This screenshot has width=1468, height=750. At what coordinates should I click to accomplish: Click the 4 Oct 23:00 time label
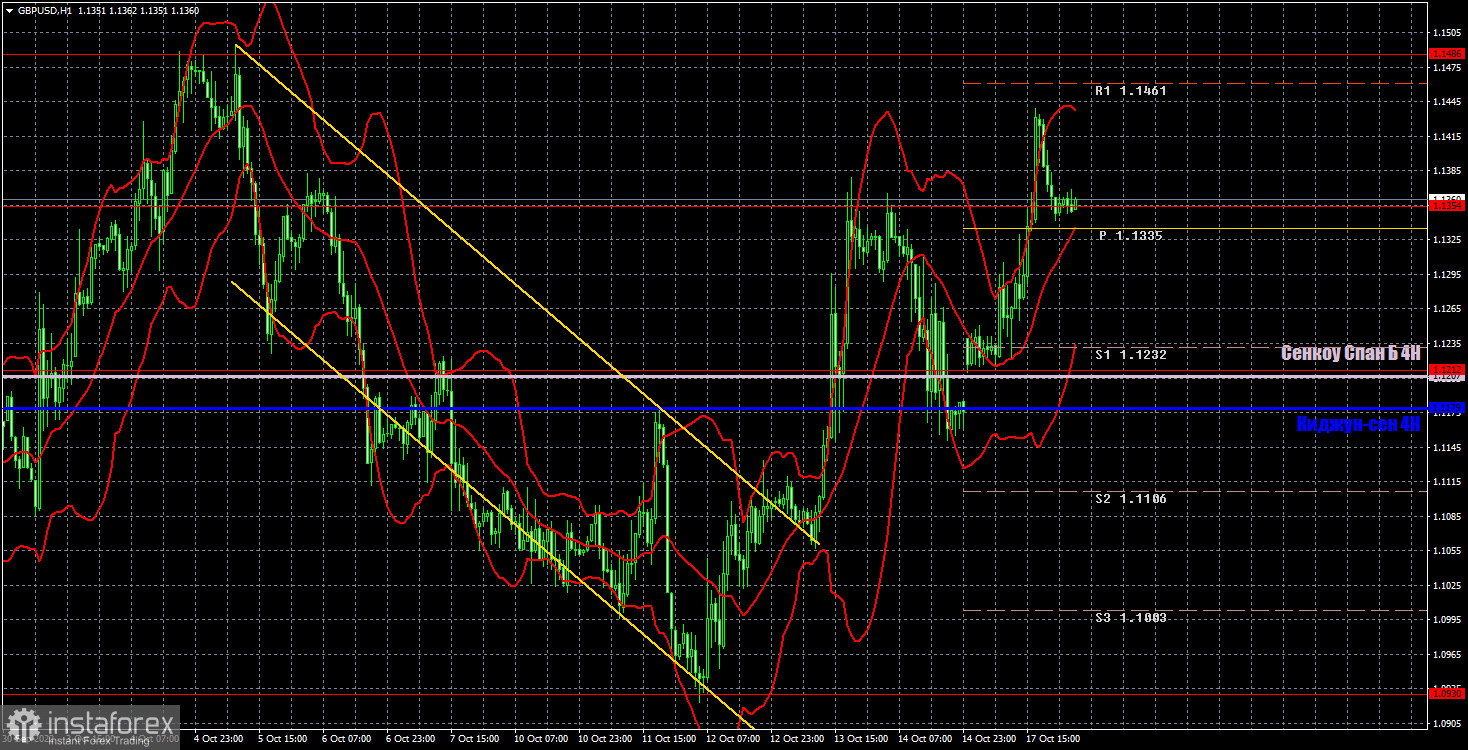[x=219, y=739]
